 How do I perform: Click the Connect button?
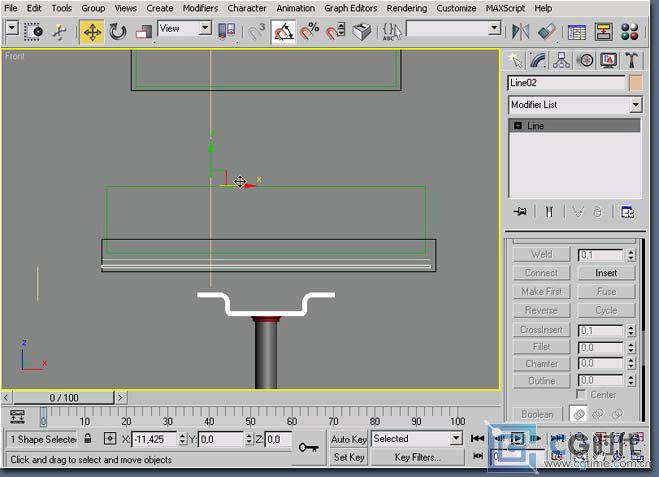point(541,273)
